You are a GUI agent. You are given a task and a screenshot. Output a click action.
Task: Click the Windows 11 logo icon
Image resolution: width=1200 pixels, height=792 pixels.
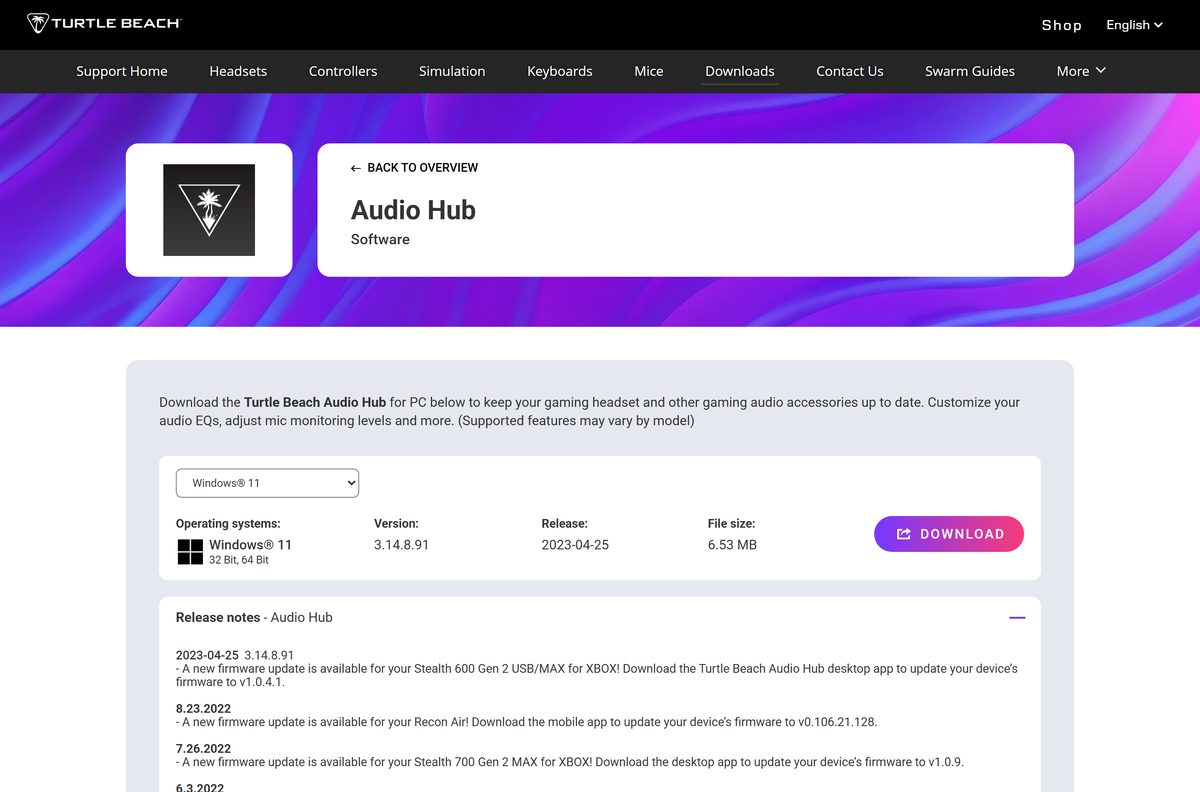[x=190, y=551]
